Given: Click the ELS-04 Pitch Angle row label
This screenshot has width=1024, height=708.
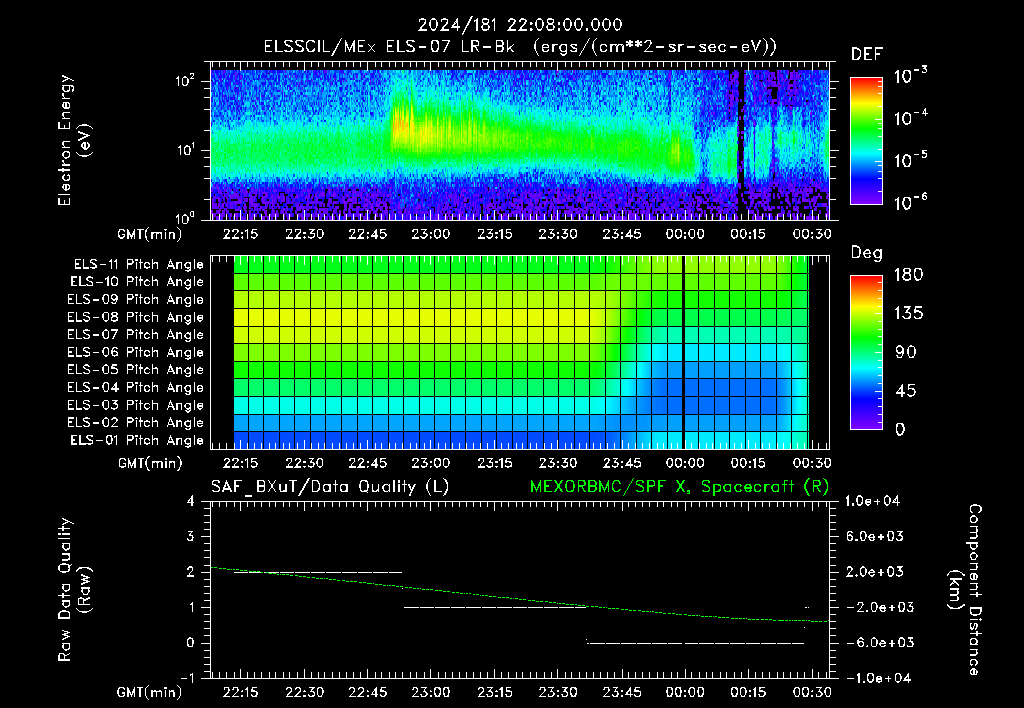Looking at the screenshot, I should click(x=135, y=387).
